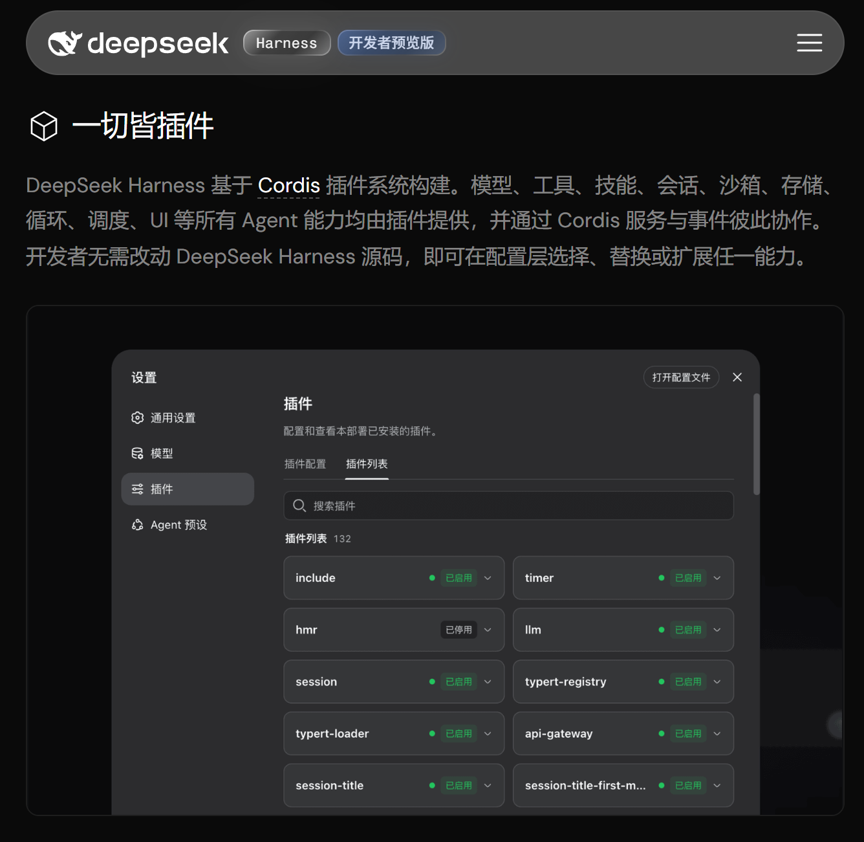Open the Cordis link
864x842 pixels.
coord(289,186)
